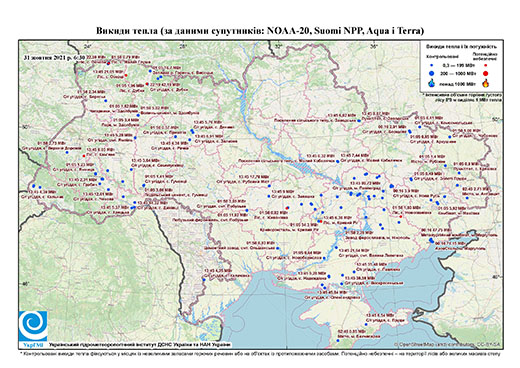
Task: Click the footnote text below the map
Action: (x=260, y=353)
